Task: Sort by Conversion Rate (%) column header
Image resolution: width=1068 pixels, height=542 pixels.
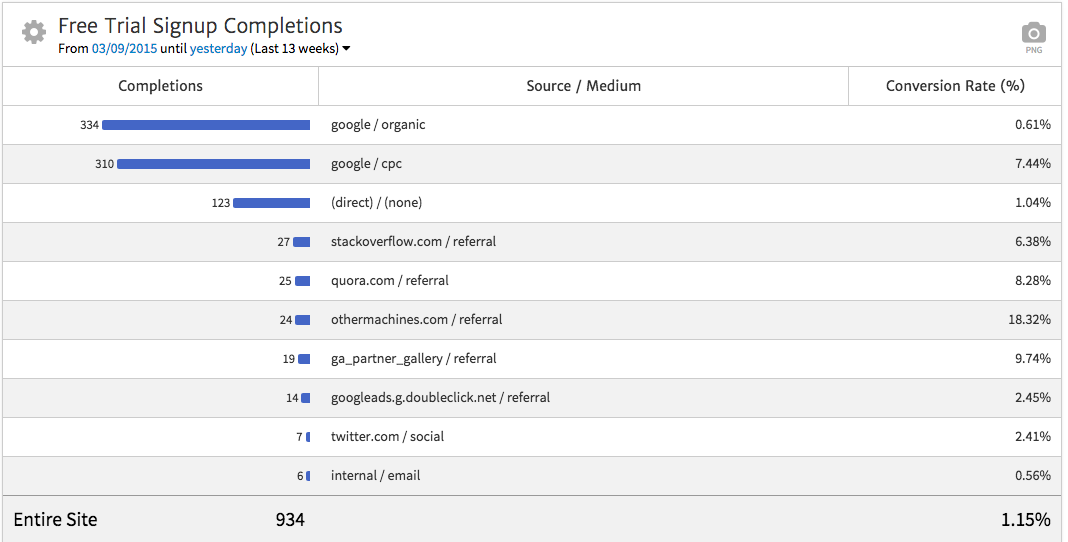Action: point(954,86)
